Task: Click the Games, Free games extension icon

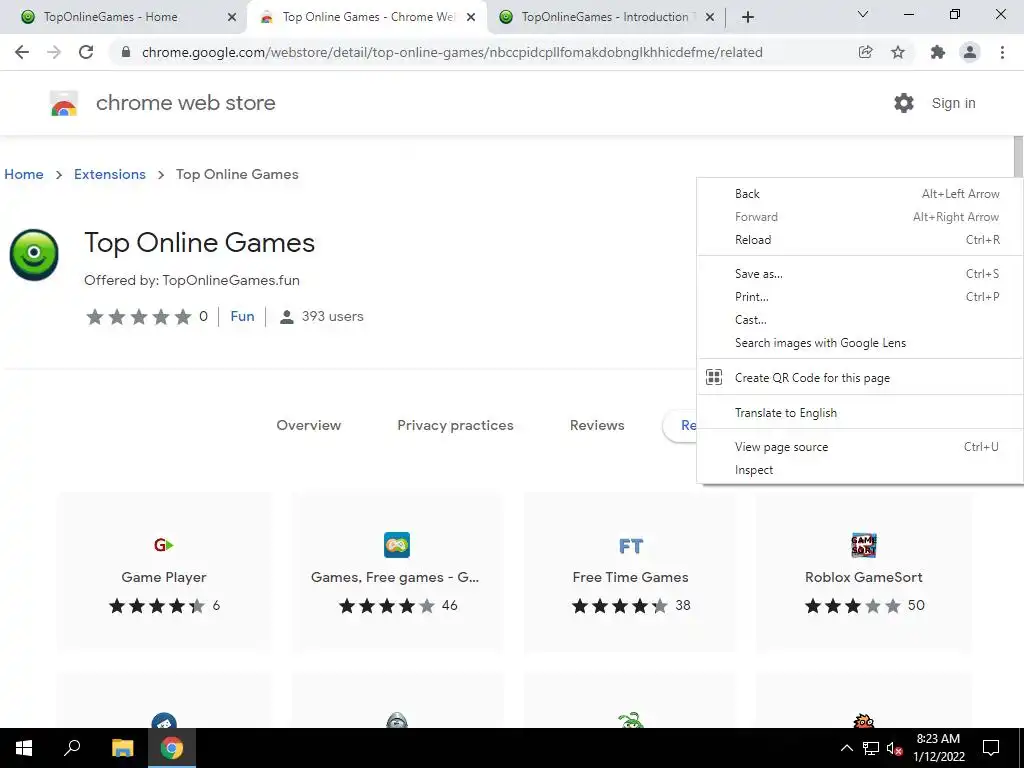Action: tap(397, 545)
